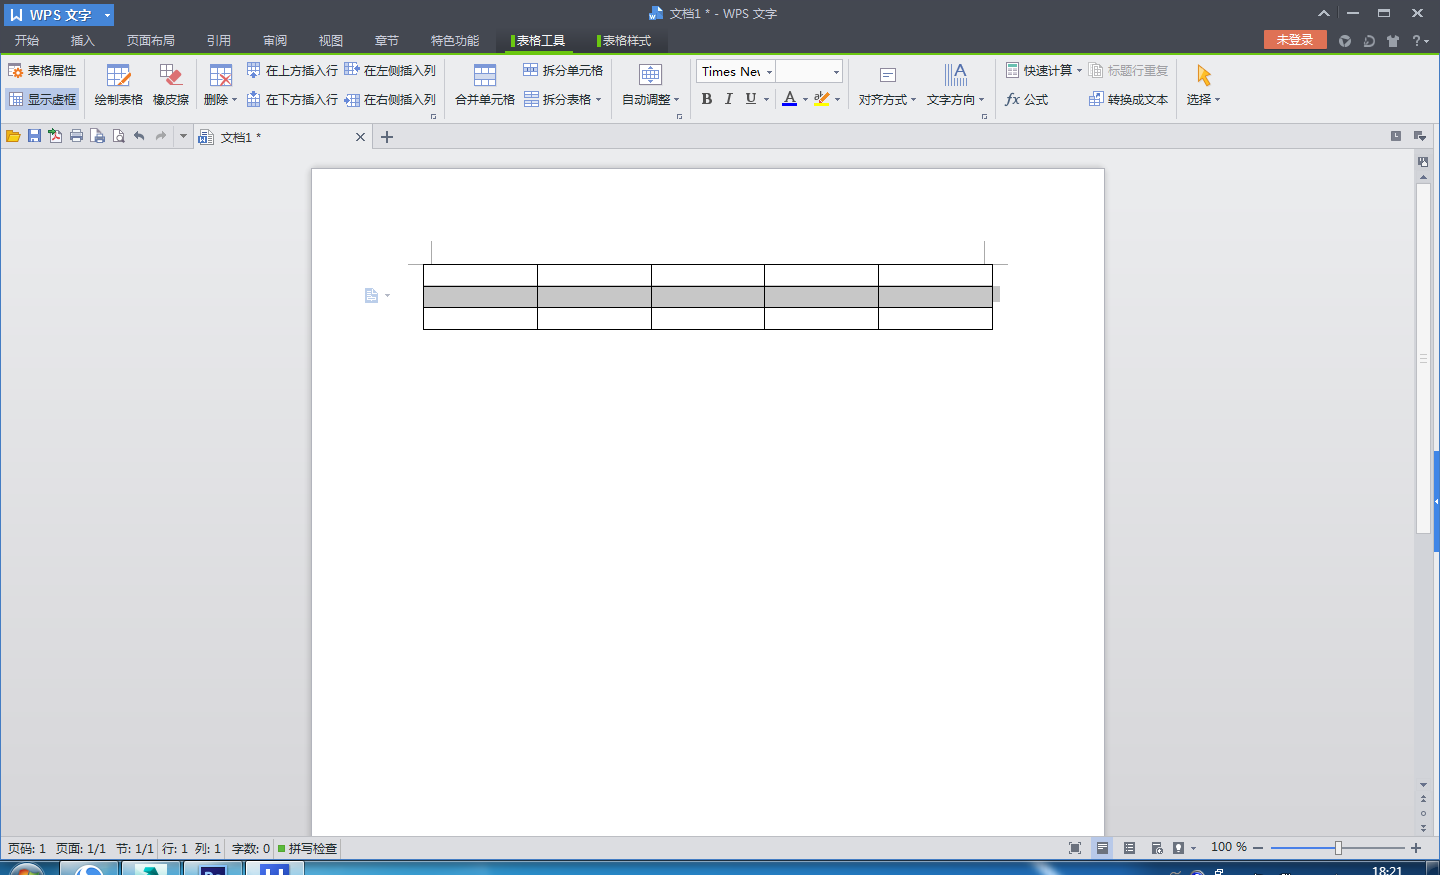Open the 选择 select dropdown
Screen dimensions: 1440x875
pyautogui.click(x=1203, y=85)
